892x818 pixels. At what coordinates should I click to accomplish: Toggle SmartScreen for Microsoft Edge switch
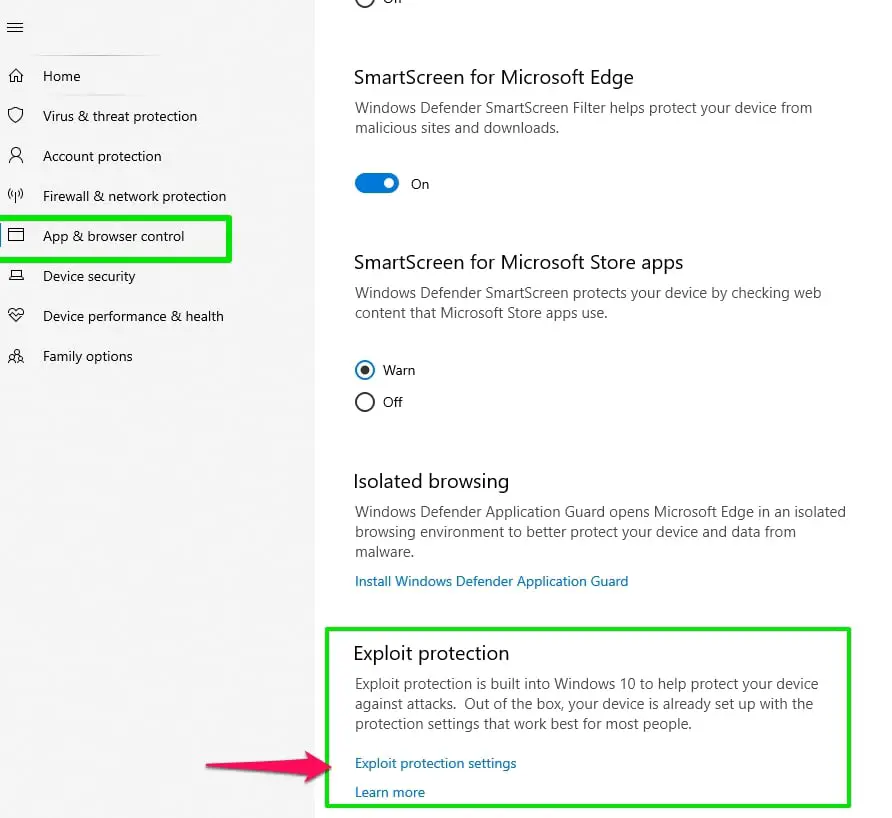[x=377, y=183]
